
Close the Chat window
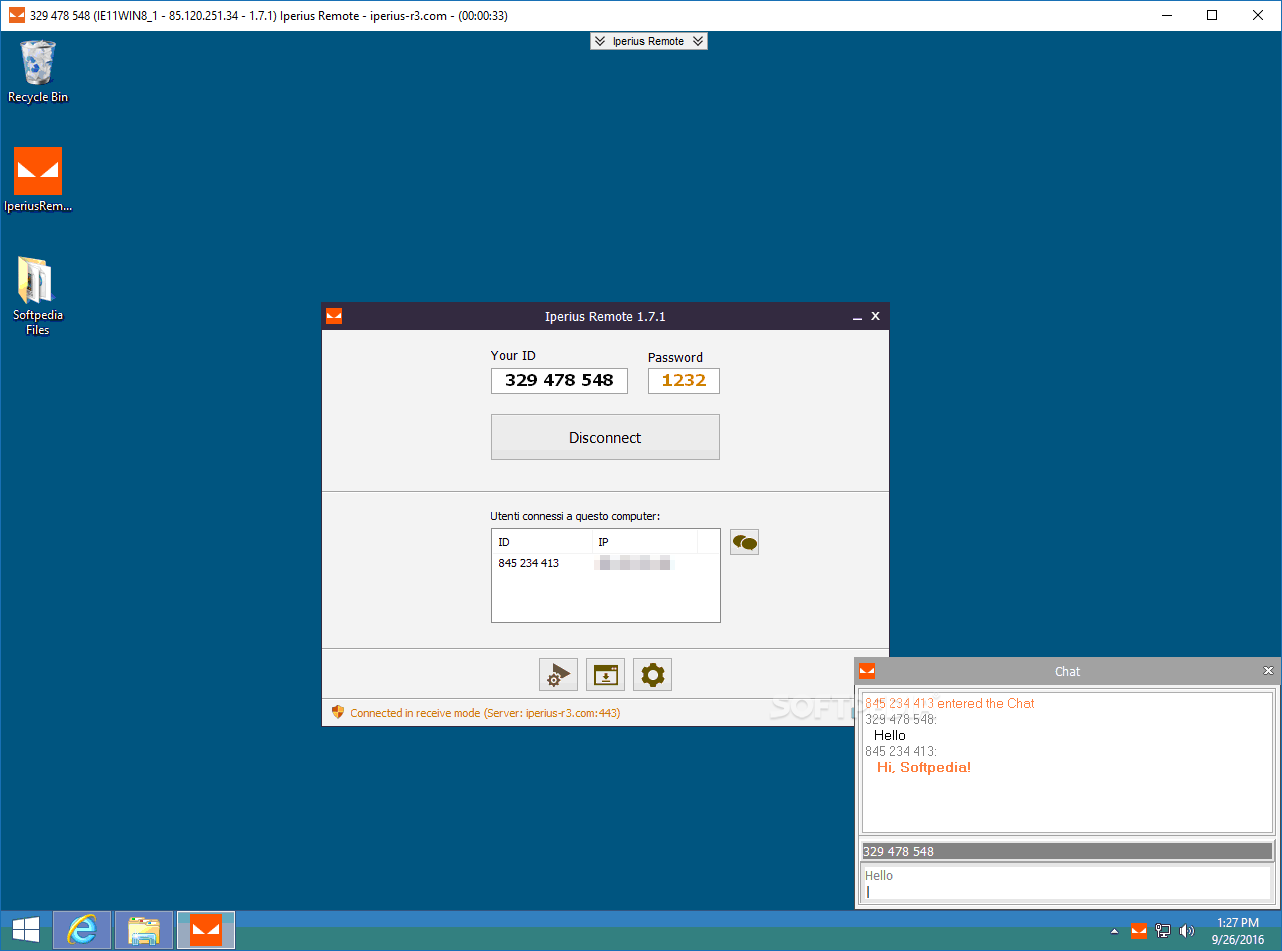1268,671
